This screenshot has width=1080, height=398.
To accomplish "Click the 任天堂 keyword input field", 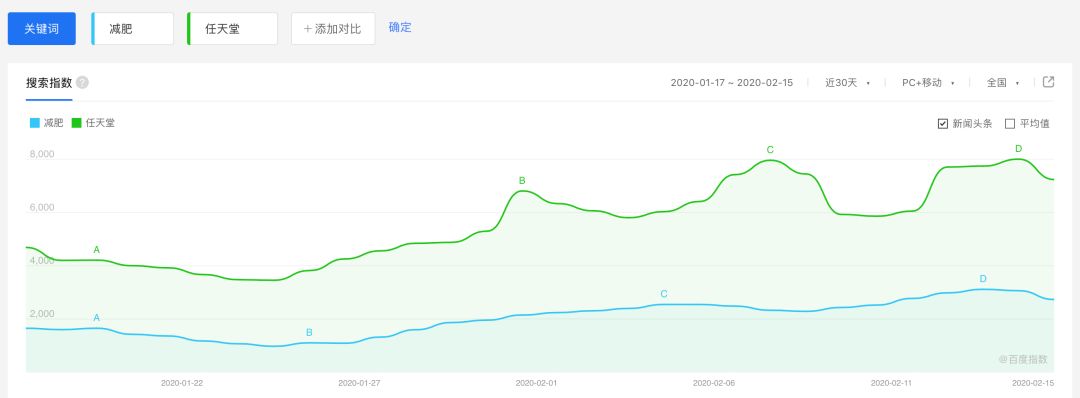I will pos(233,29).
